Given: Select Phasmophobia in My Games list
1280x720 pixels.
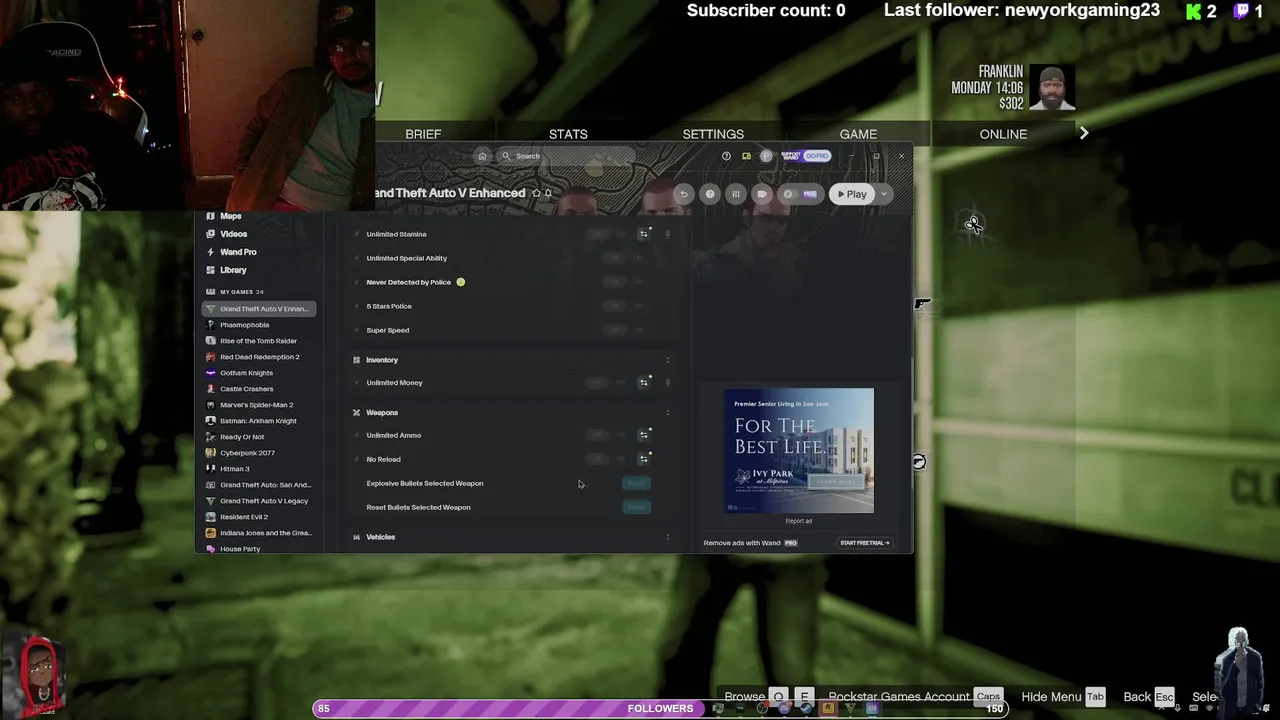Looking at the screenshot, I should tap(259, 325).
